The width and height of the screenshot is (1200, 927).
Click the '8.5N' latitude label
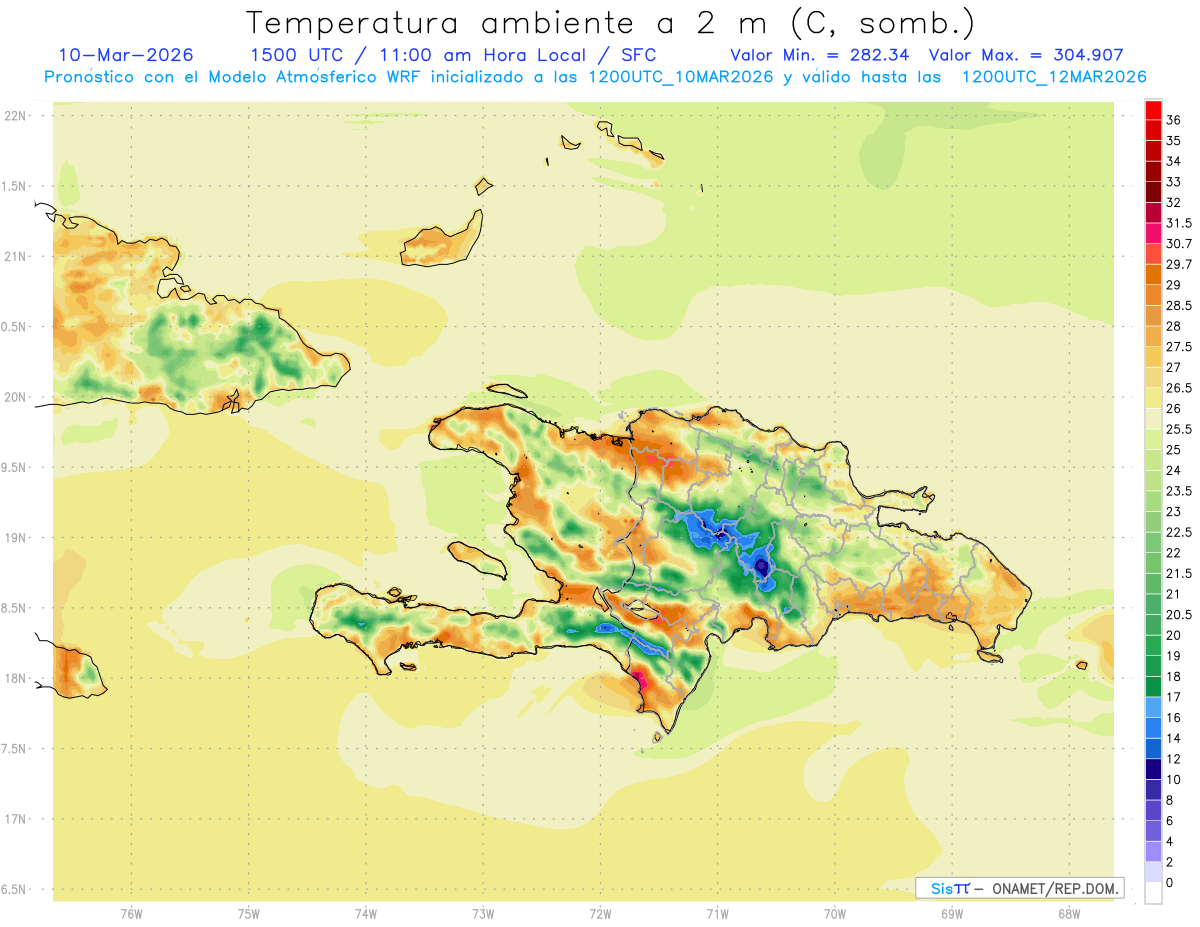click(x=14, y=608)
